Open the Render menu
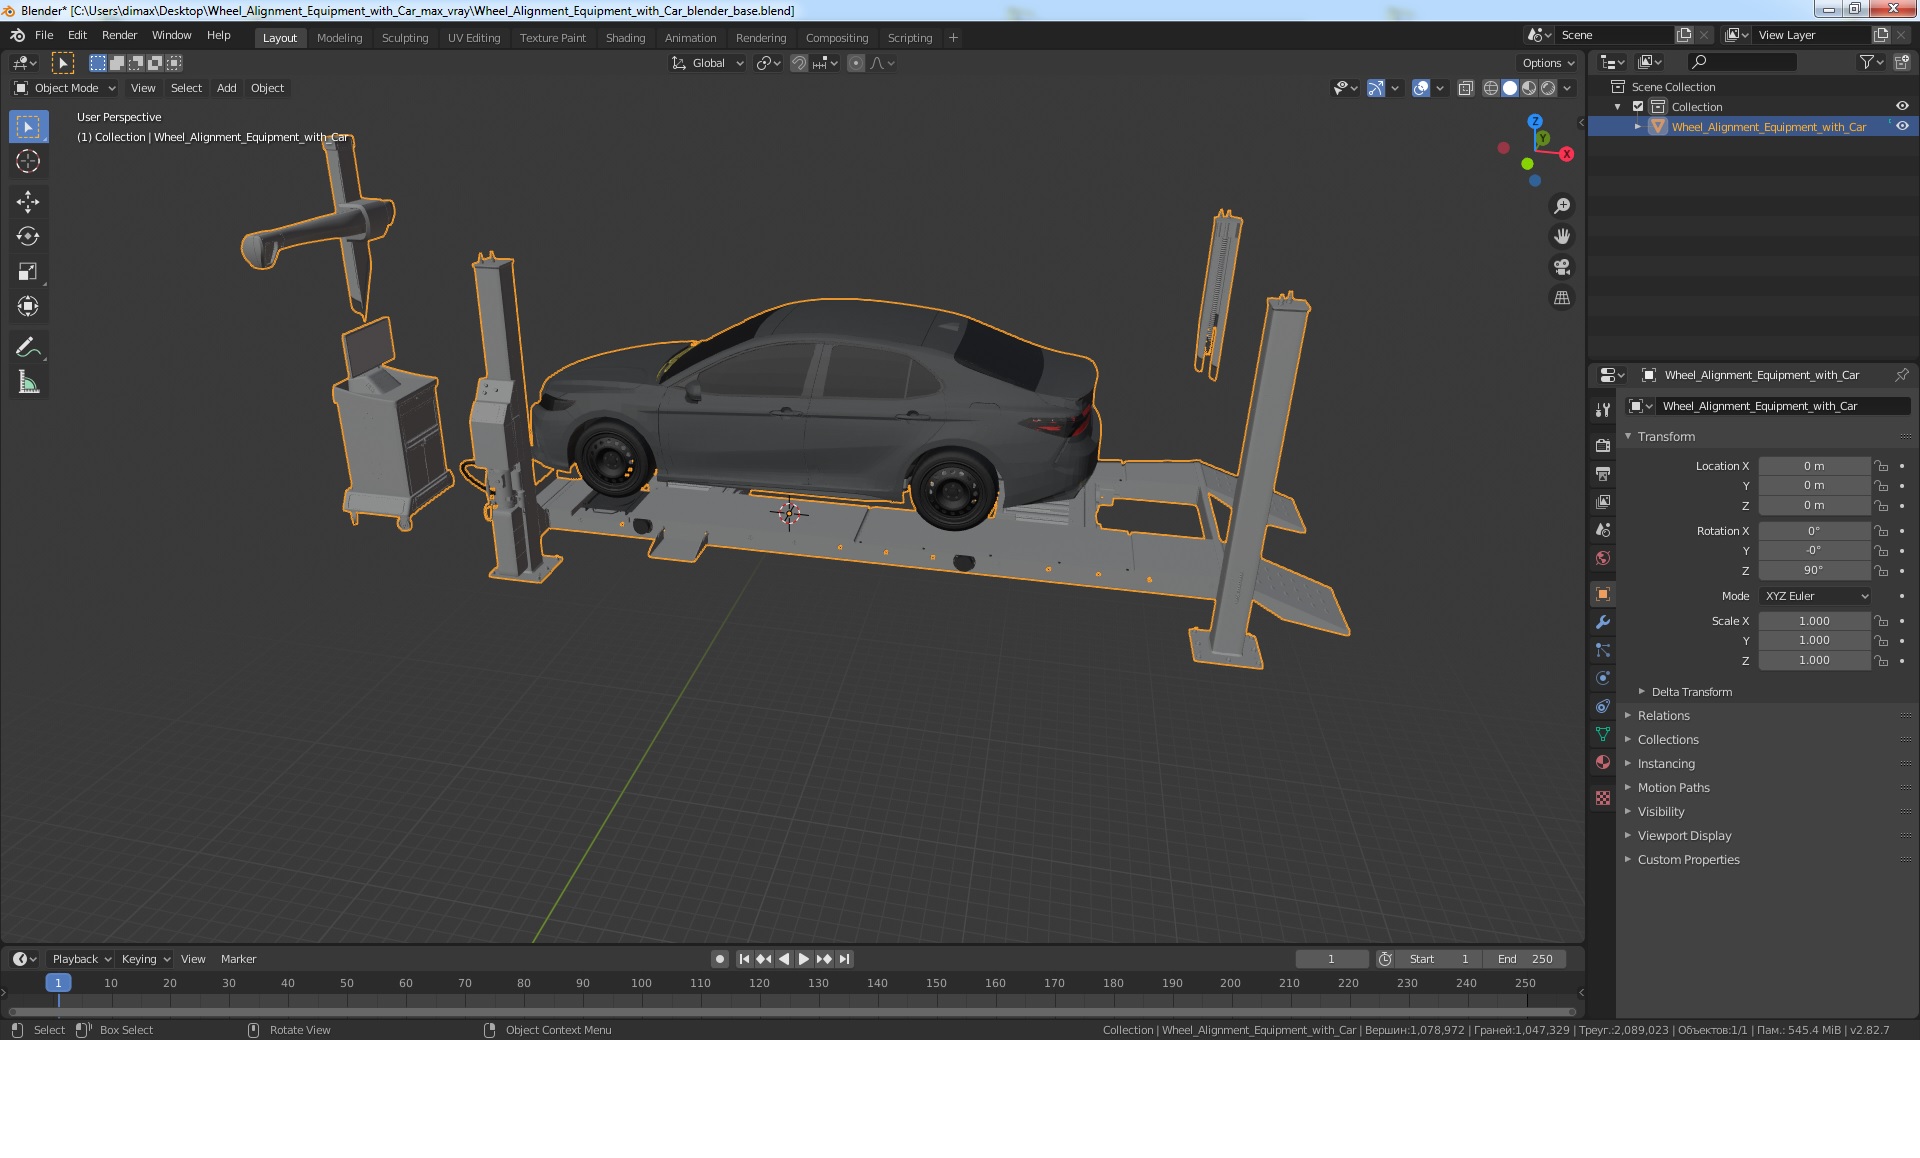Viewport: 1920px width, 1158px height. (119, 35)
